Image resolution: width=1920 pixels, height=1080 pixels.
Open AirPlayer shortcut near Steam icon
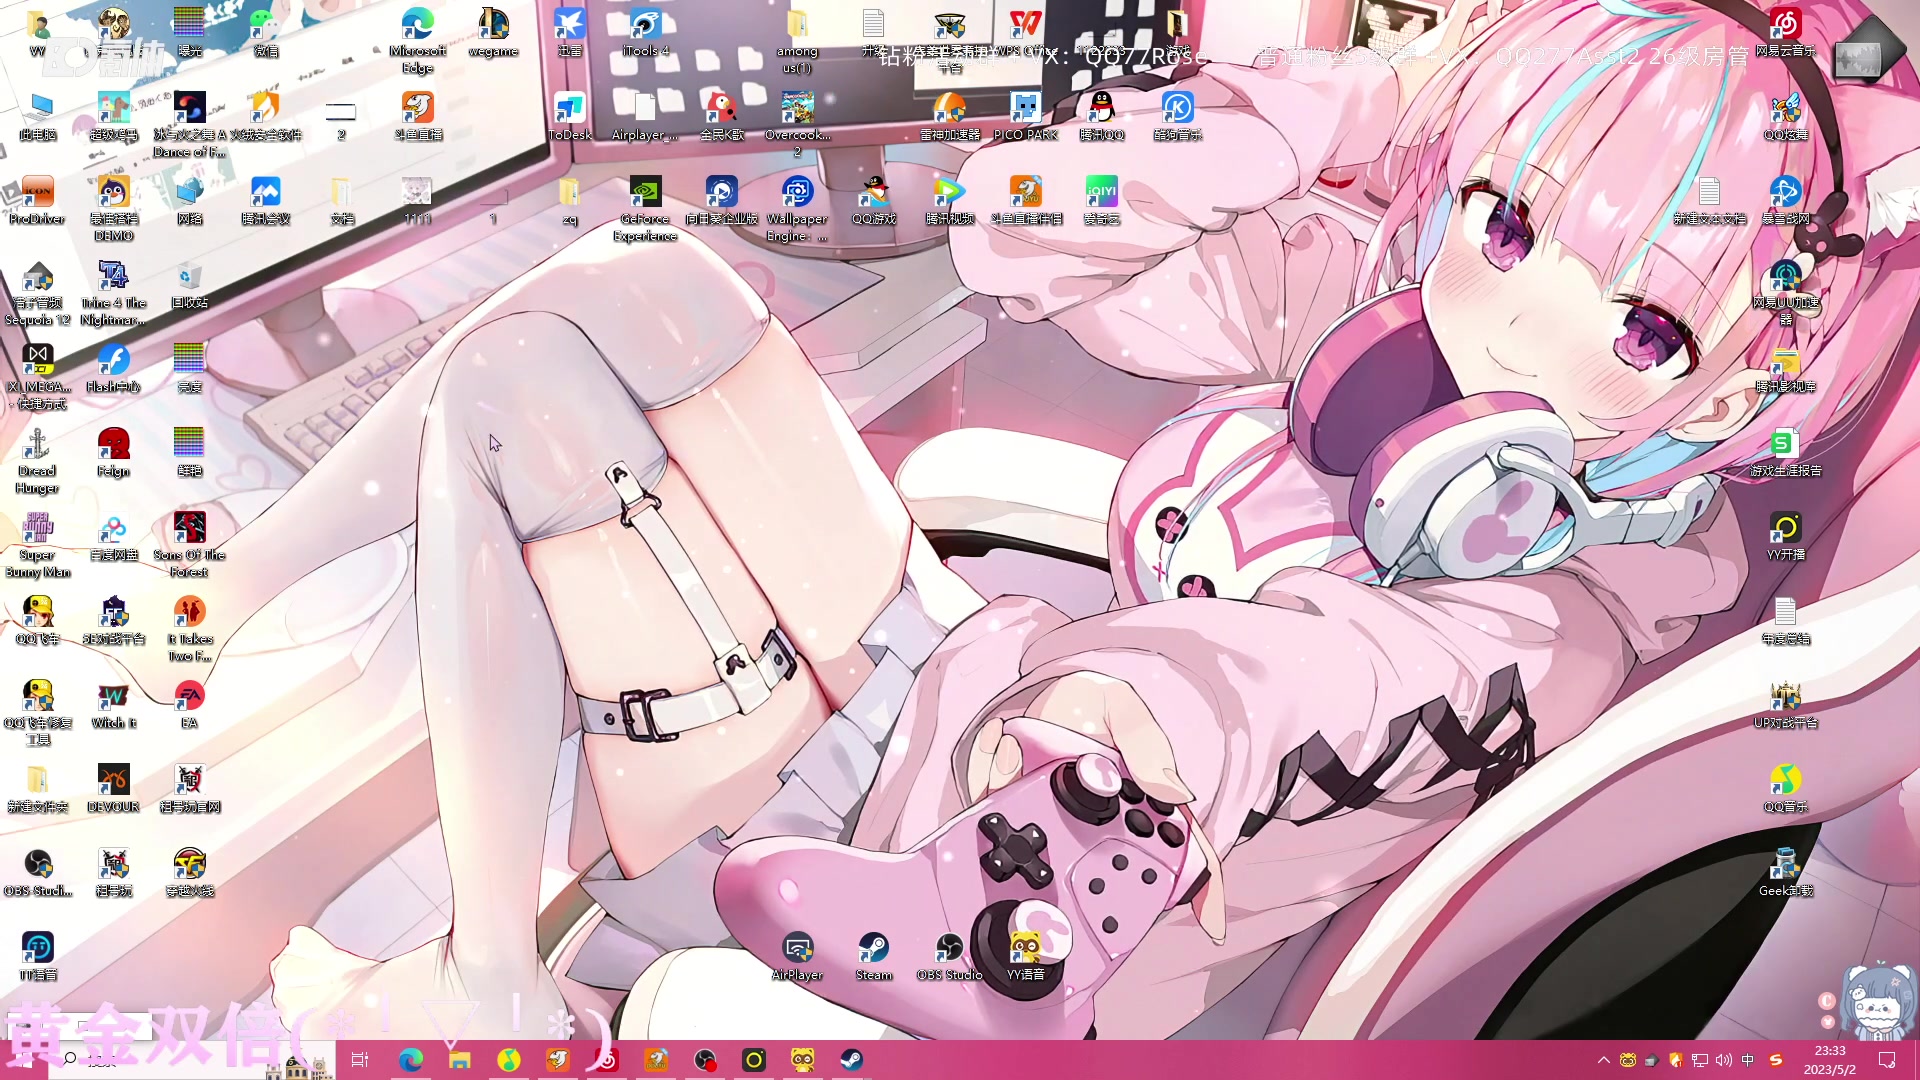[x=797, y=956]
